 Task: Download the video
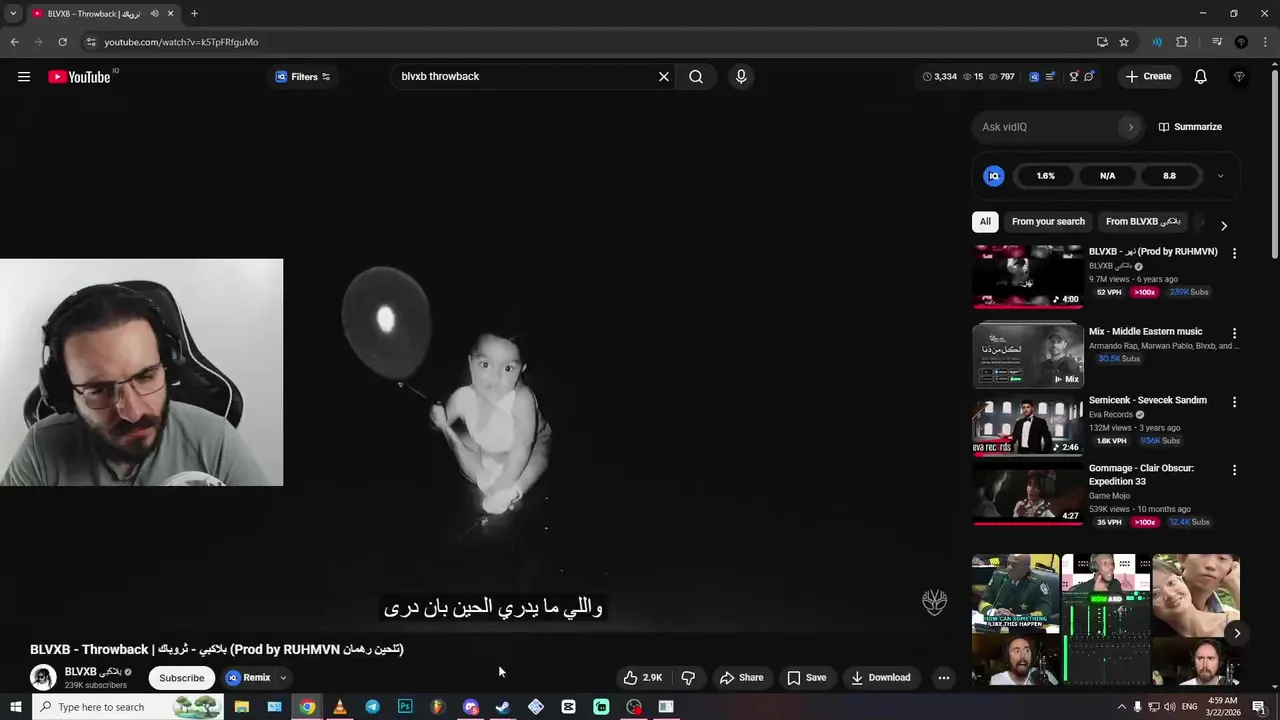pos(881,678)
